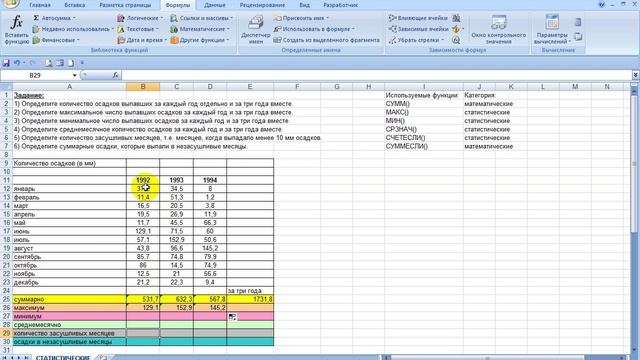The width and height of the screenshot is (640, 360).
Task: Click Убрать стрелки button
Action: (416, 40)
